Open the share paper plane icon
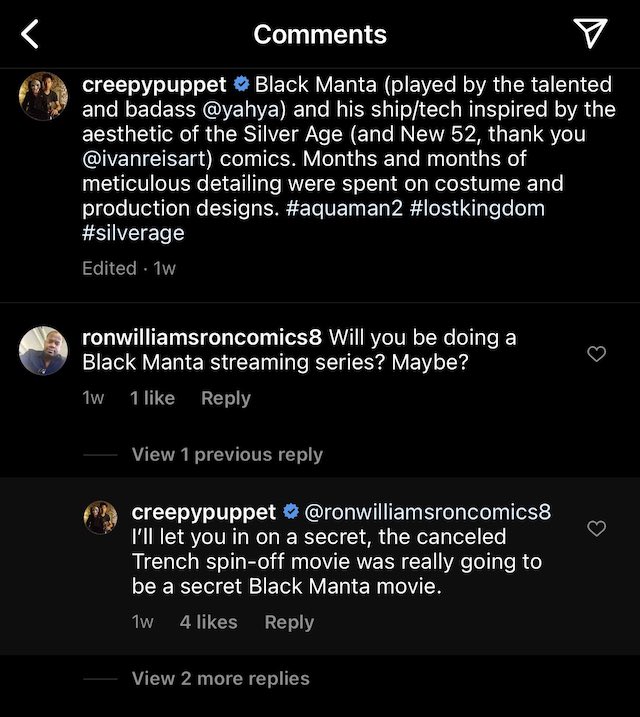Image resolution: width=640 pixels, height=717 pixels. [591, 34]
